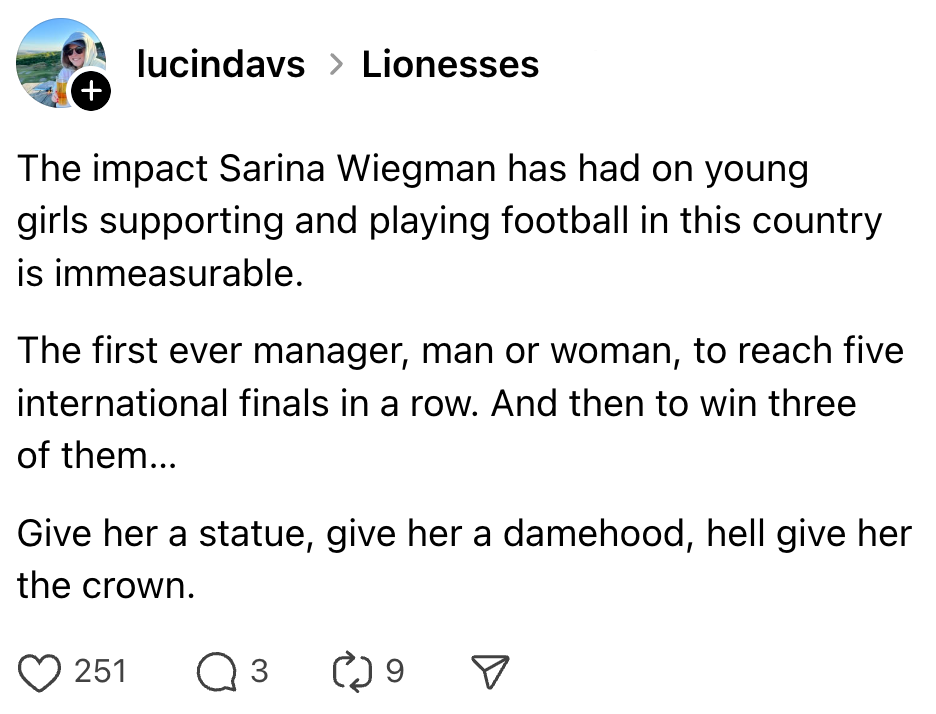936x714 pixels.
Task: Click the chevron between lucindavs and Lionesses
Action: 334,66
